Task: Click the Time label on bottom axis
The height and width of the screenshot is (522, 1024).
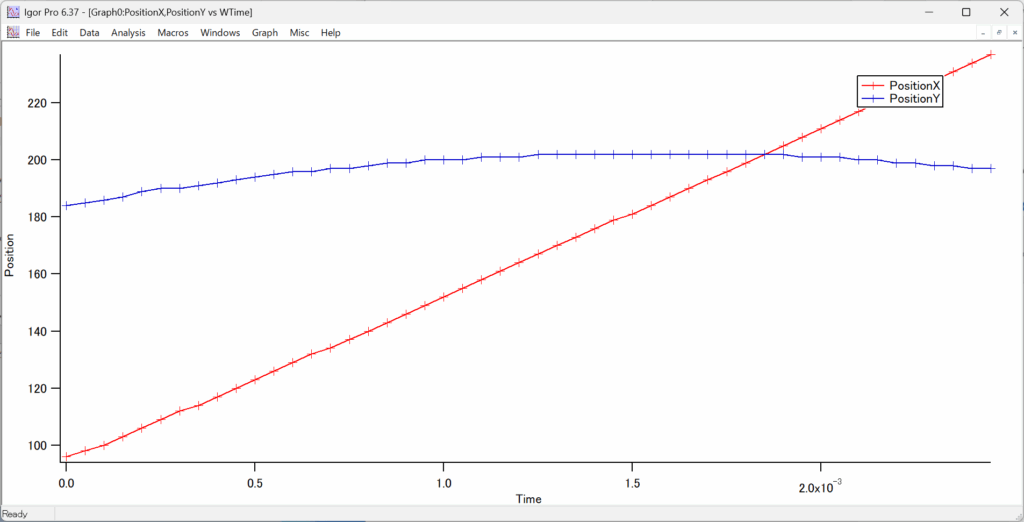Action: pyautogui.click(x=529, y=498)
